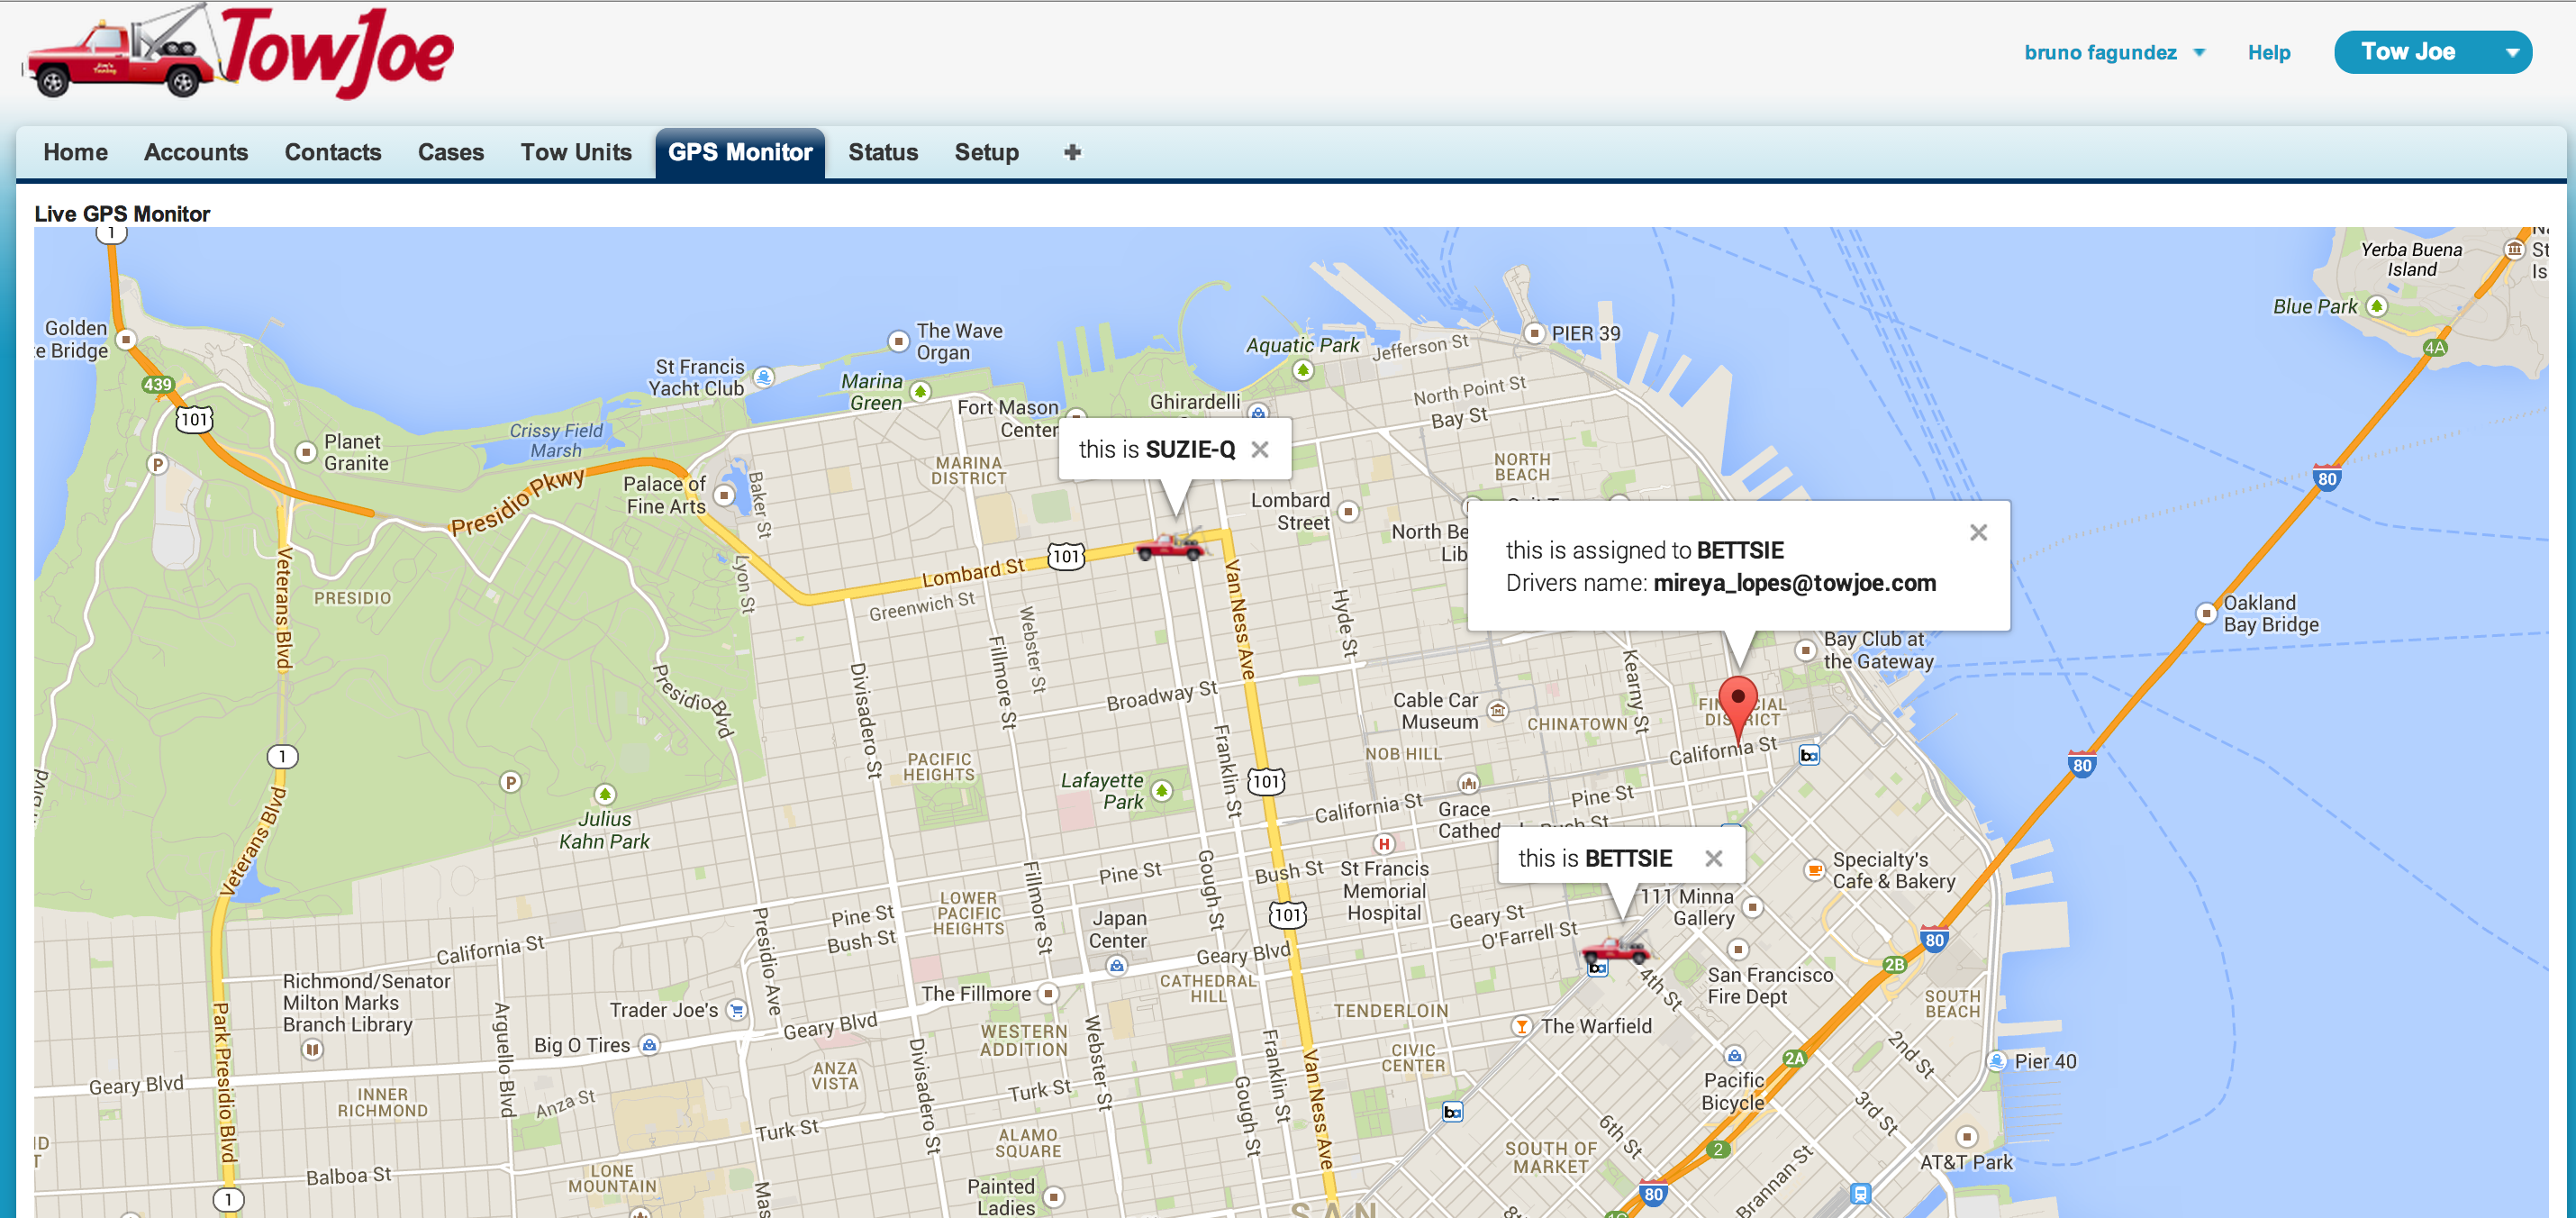Switch to the Cases tab

pos(450,152)
